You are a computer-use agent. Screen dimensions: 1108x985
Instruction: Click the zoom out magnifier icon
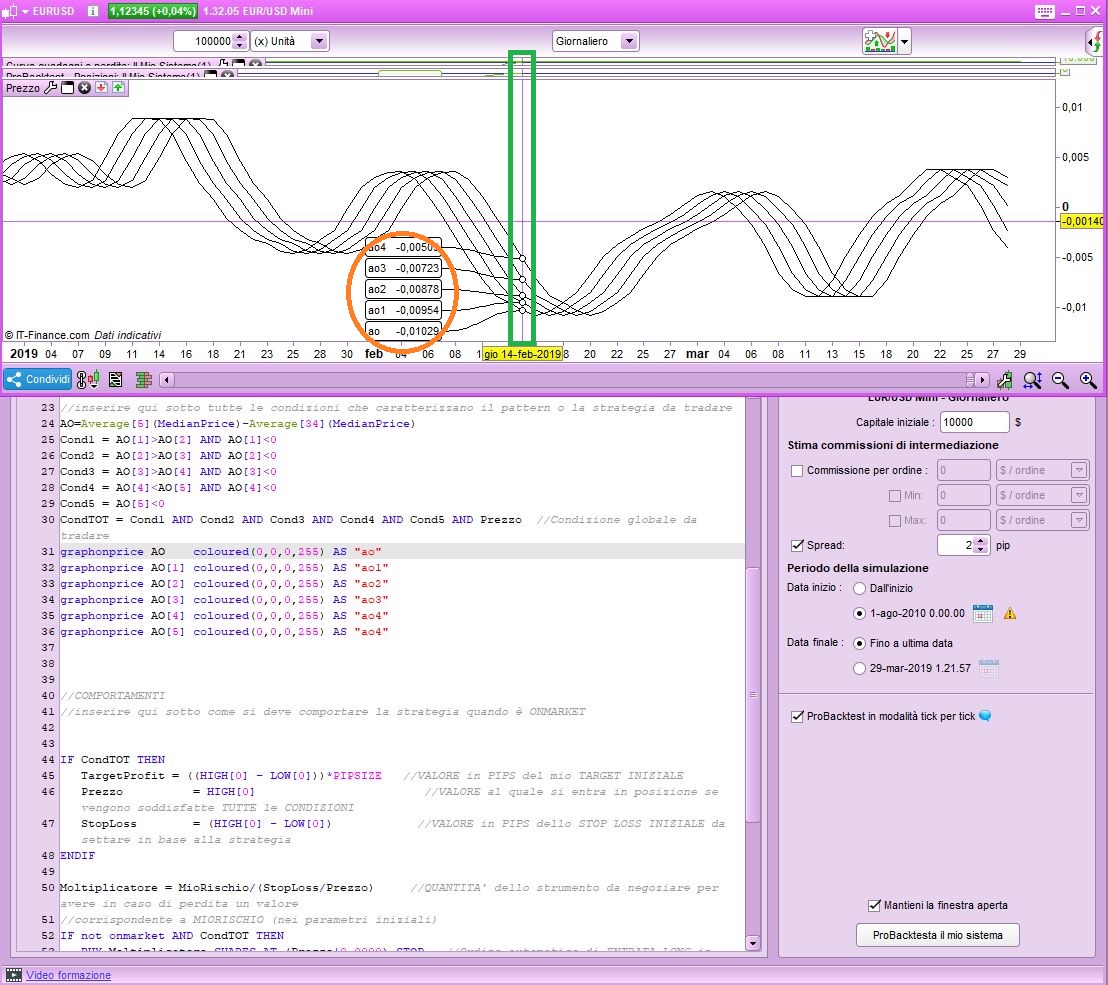pos(1061,380)
